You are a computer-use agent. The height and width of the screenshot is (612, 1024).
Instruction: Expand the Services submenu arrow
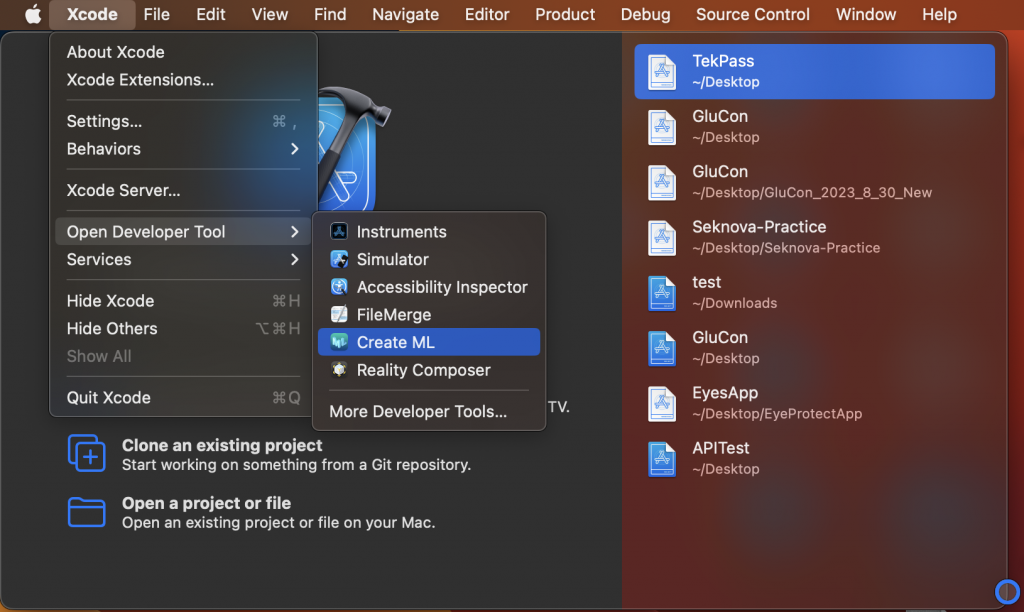(x=295, y=259)
